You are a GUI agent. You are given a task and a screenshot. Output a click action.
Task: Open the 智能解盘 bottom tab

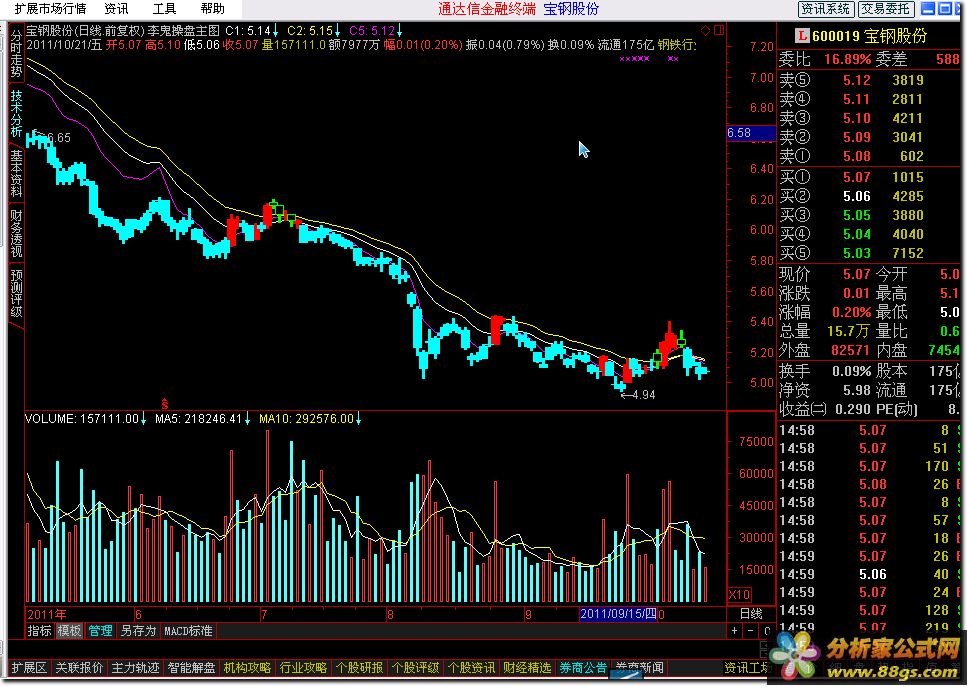(192, 668)
